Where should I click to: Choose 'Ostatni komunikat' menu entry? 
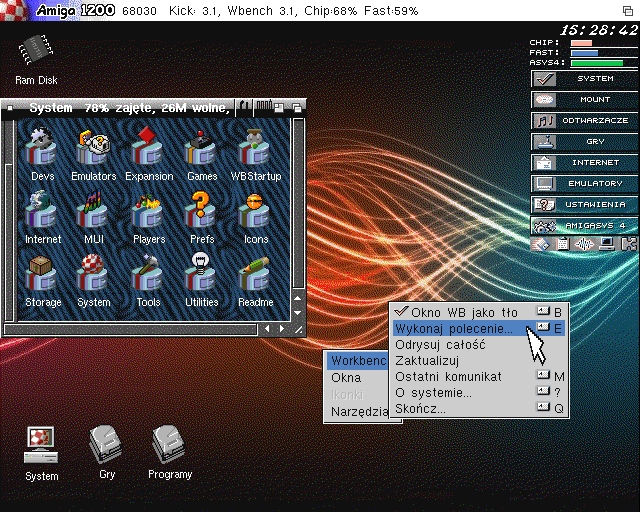click(479, 376)
